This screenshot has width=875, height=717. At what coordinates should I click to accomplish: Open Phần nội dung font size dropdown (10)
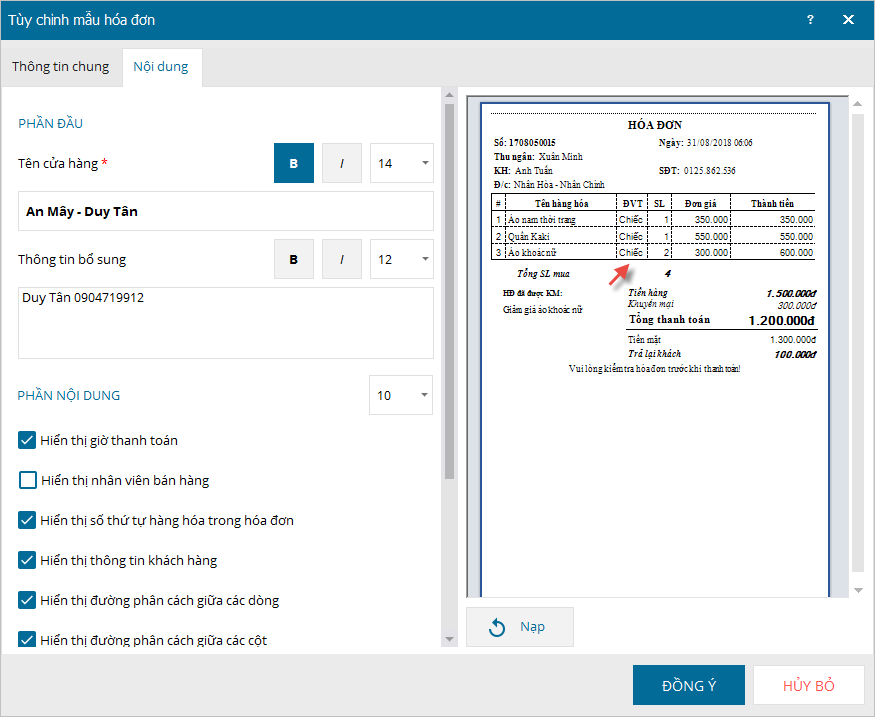coord(401,395)
